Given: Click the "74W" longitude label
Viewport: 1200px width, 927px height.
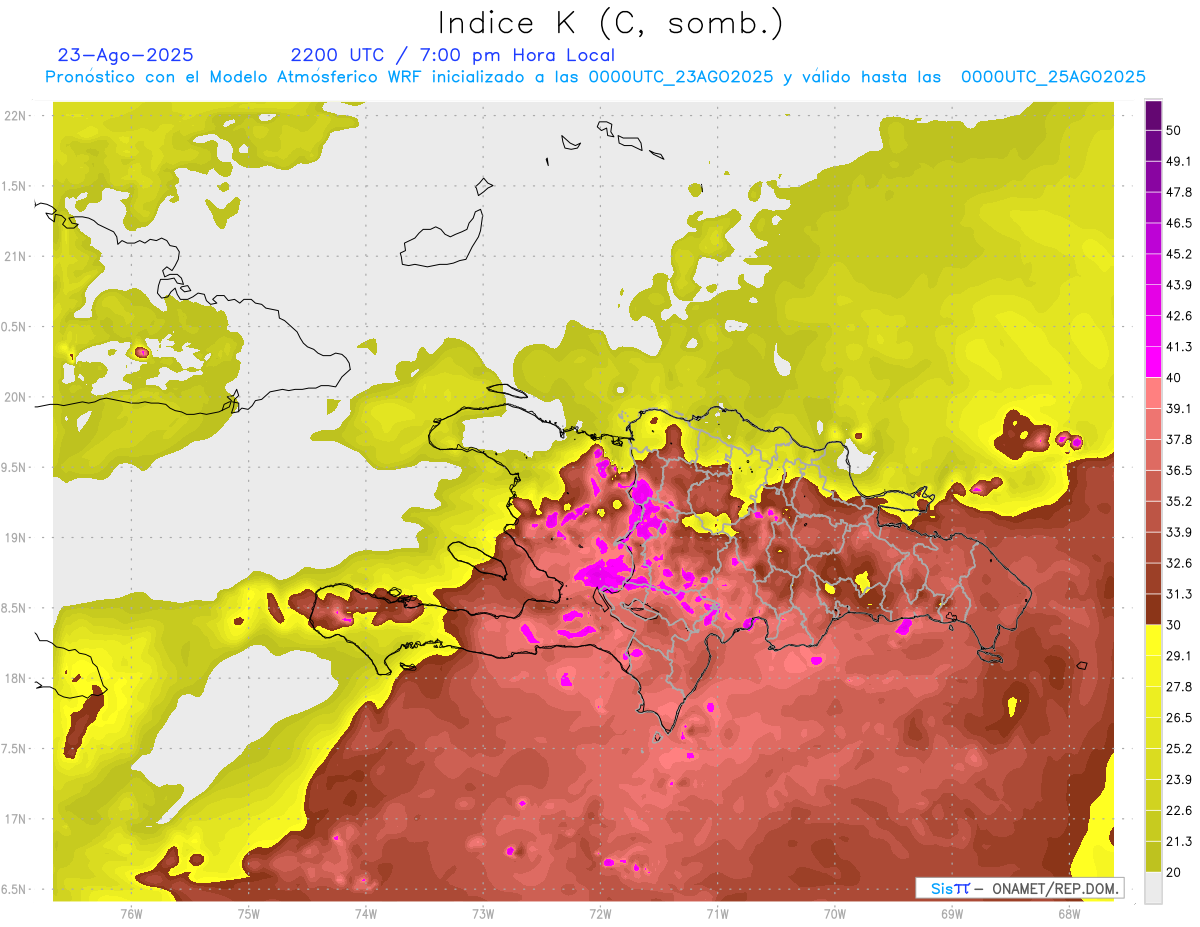Looking at the screenshot, I should click(x=366, y=913).
